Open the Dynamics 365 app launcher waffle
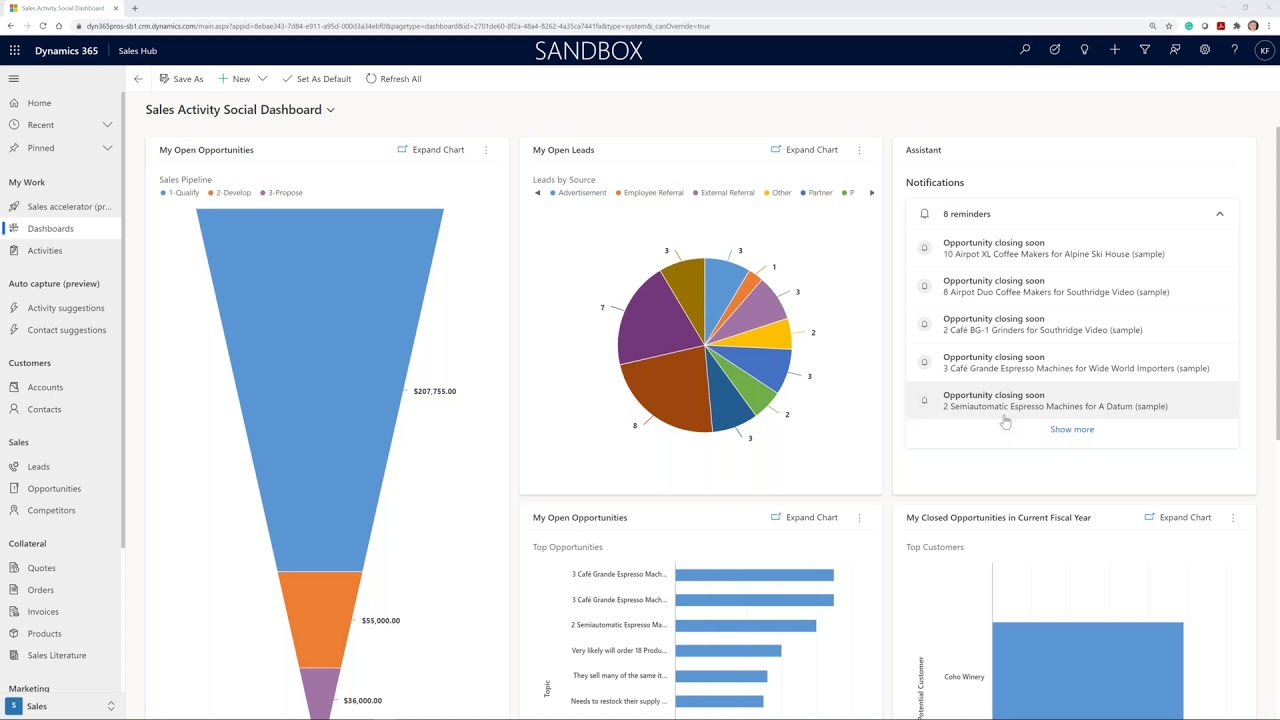The image size is (1280, 720). pos(14,50)
